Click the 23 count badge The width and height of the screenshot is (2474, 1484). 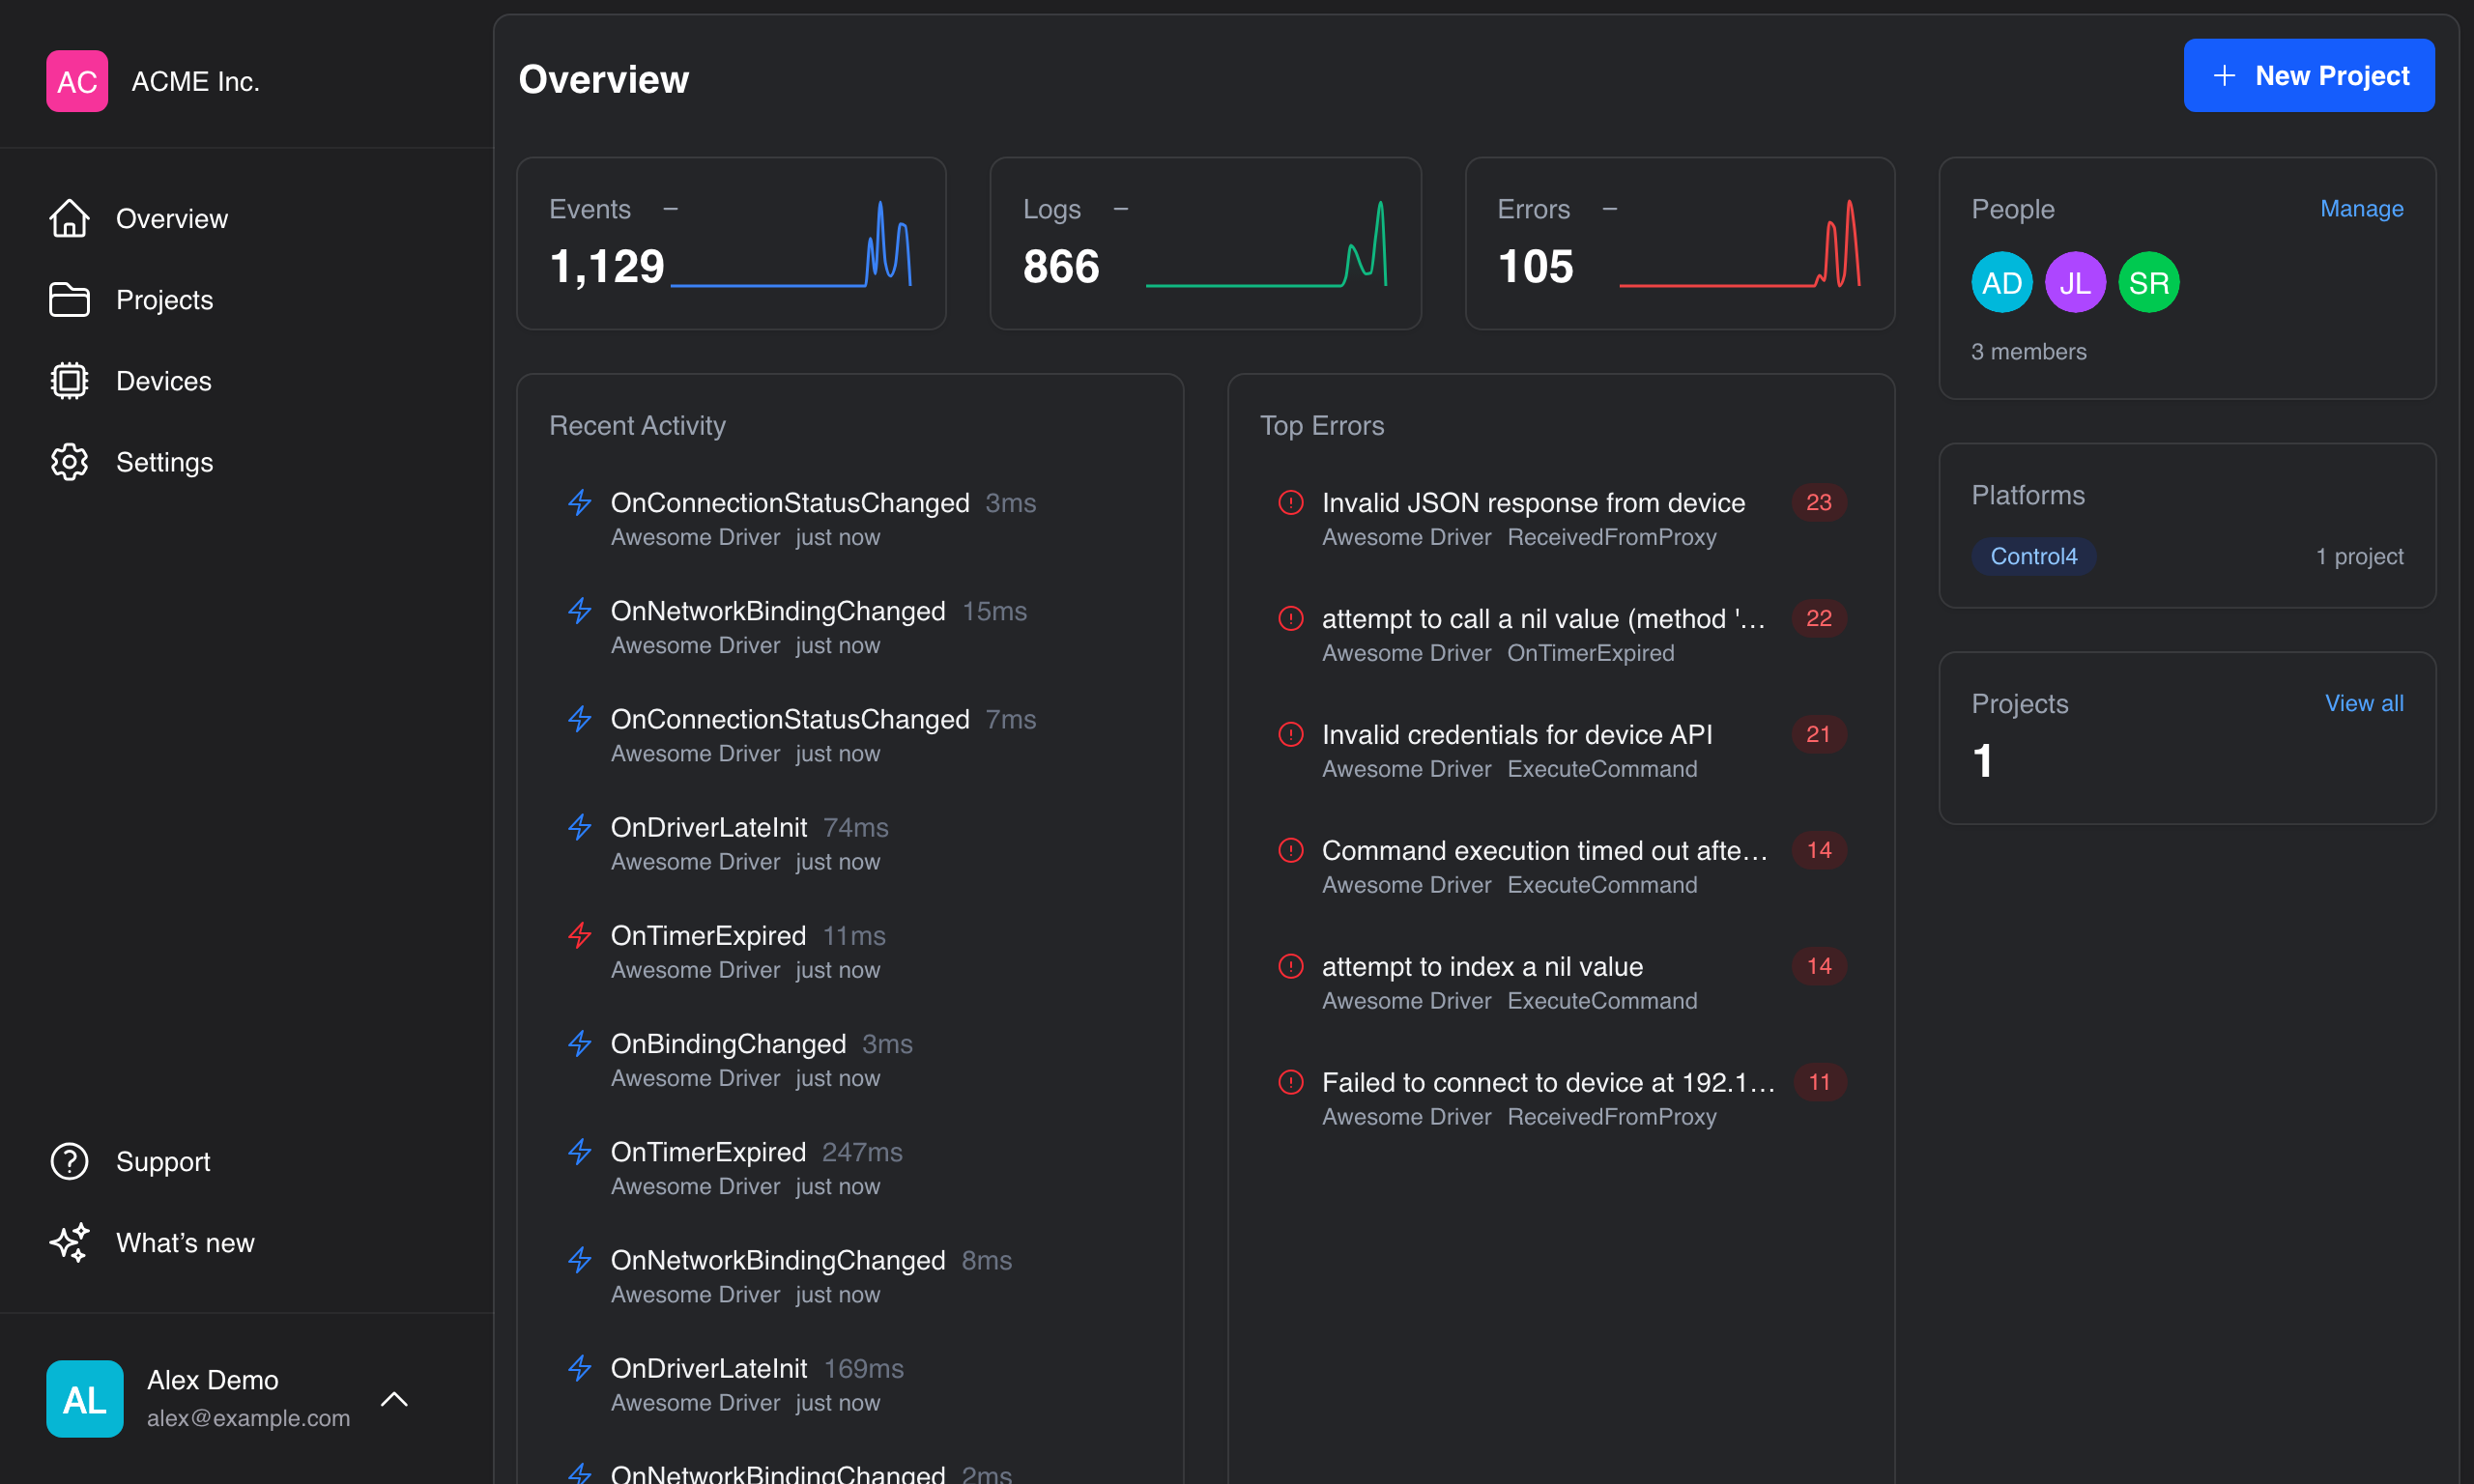coord(1819,502)
